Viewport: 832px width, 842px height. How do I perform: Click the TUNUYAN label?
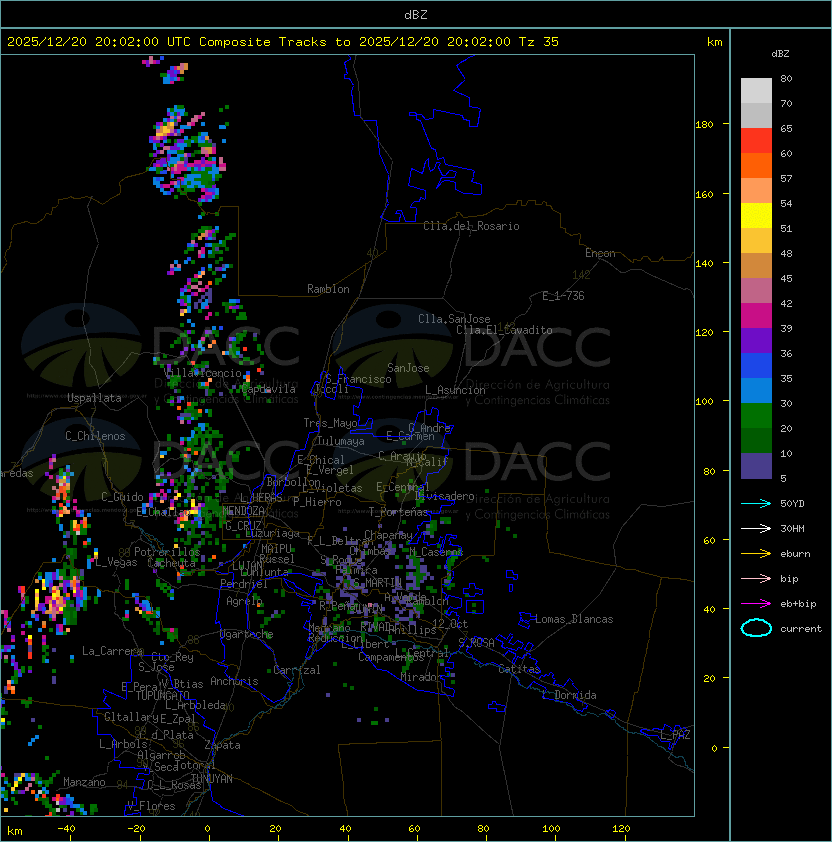tap(212, 779)
